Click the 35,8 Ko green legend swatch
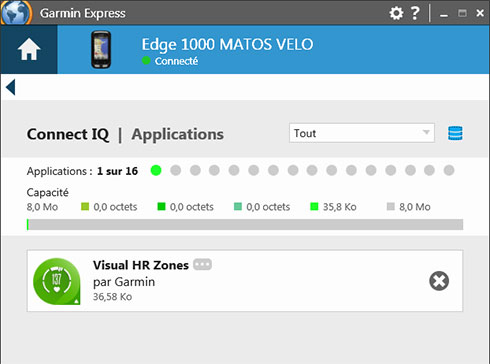The image size is (490, 364). 314,207
